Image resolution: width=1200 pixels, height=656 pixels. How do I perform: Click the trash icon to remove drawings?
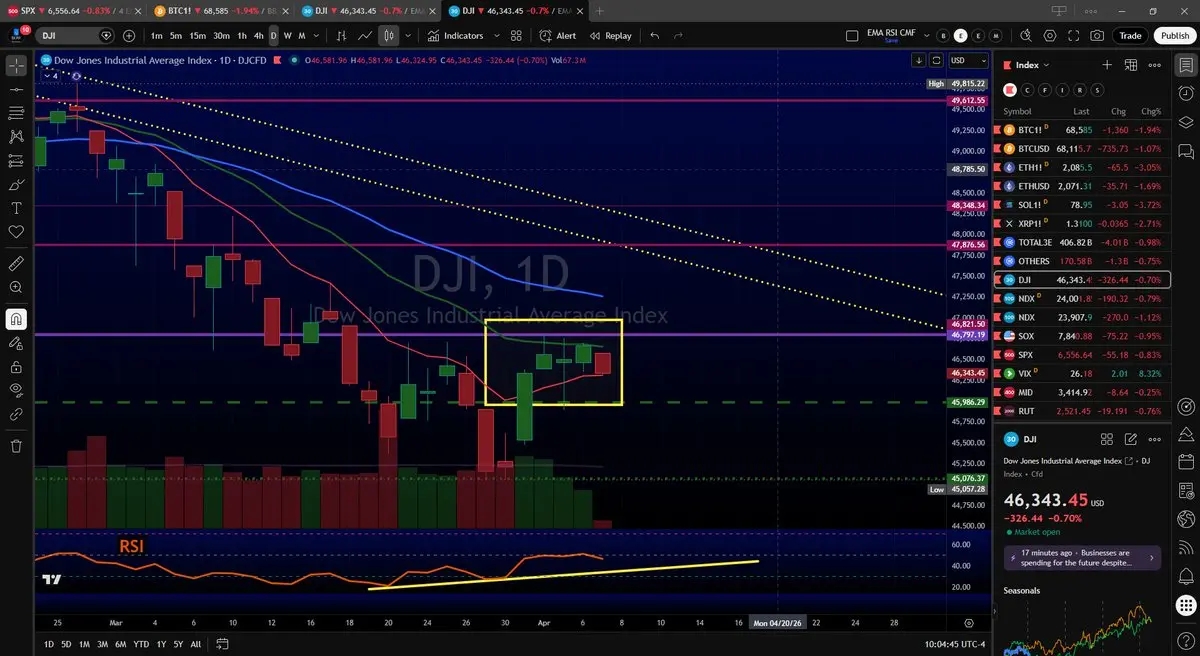coord(16,446)
